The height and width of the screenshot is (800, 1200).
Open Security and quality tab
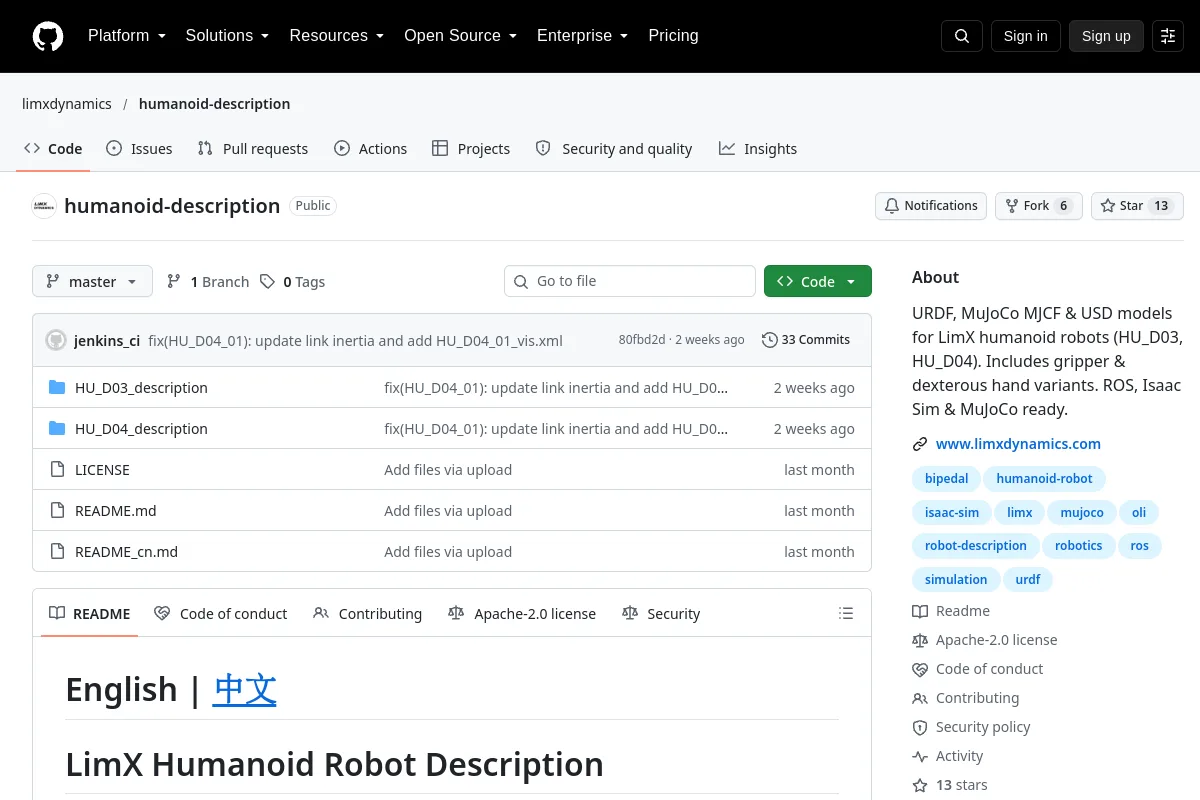pyautogui.click(x=614, y=148)
